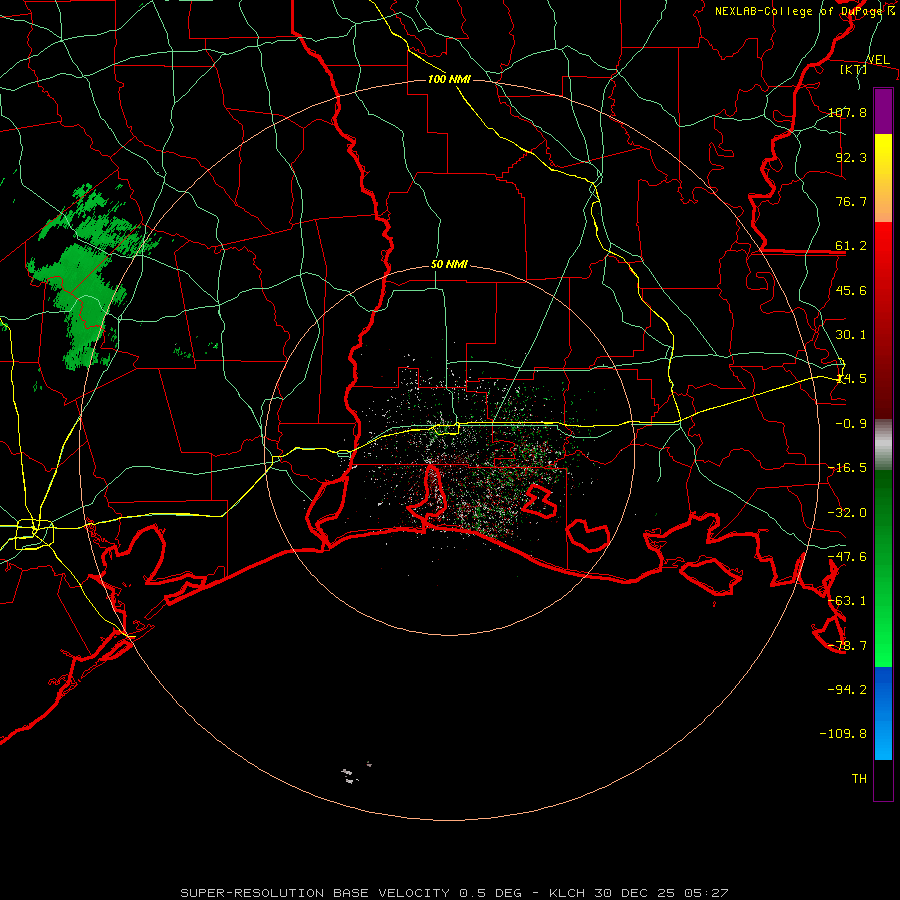This screenshot has height=900, width=900.
Task: Select the 92.3 scale value
Action: coord(851,157)
